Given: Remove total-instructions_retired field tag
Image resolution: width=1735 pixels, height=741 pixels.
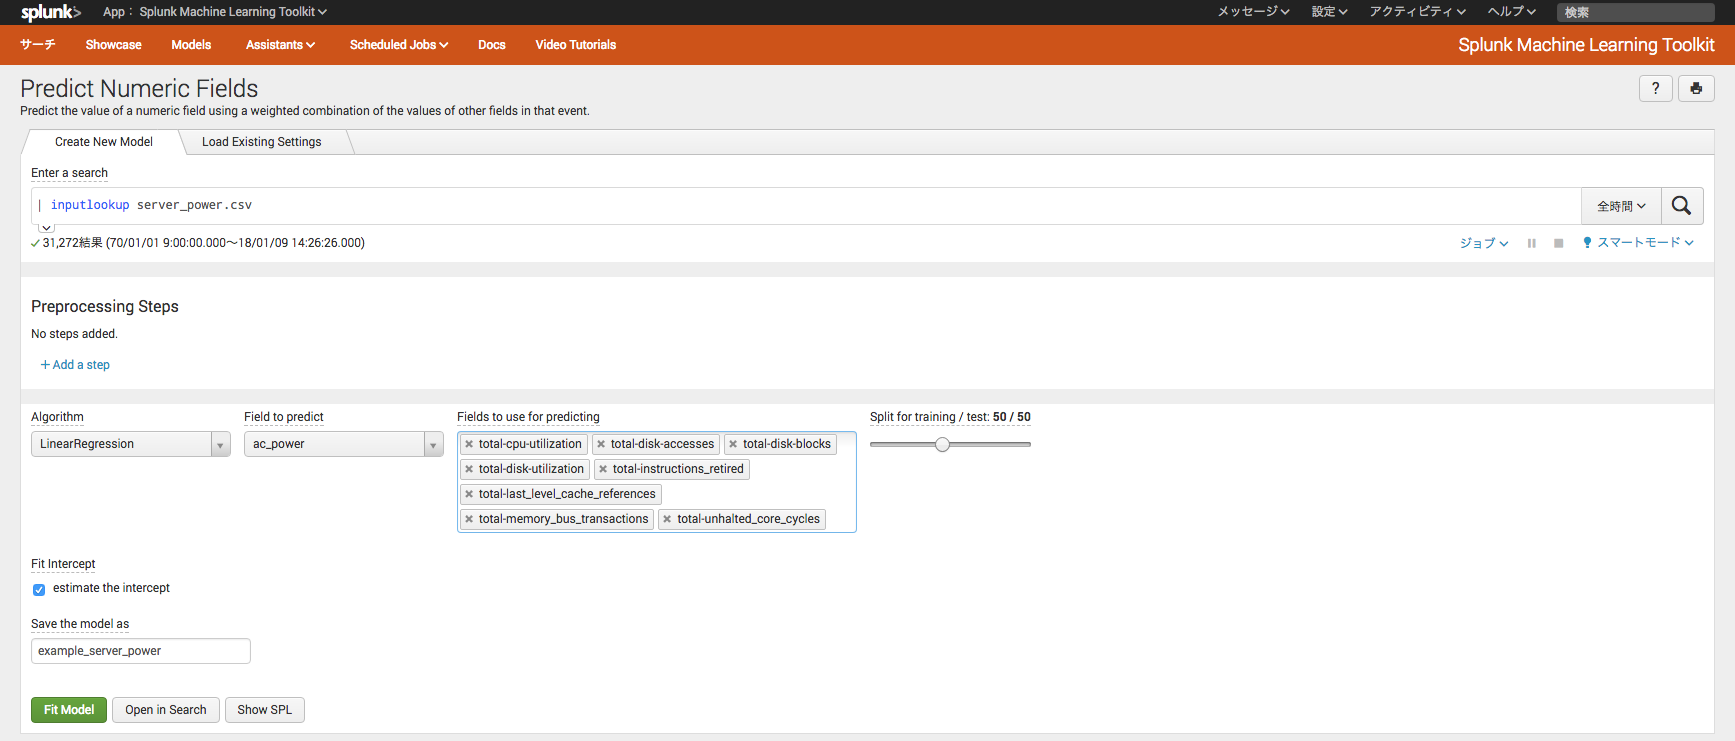Looking at the screenshot, I should tap(603, 469).
